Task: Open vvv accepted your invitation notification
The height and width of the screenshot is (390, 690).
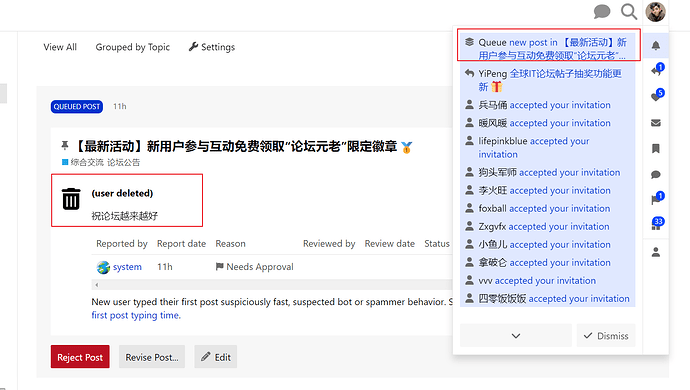Action: (x=548, y=281)
